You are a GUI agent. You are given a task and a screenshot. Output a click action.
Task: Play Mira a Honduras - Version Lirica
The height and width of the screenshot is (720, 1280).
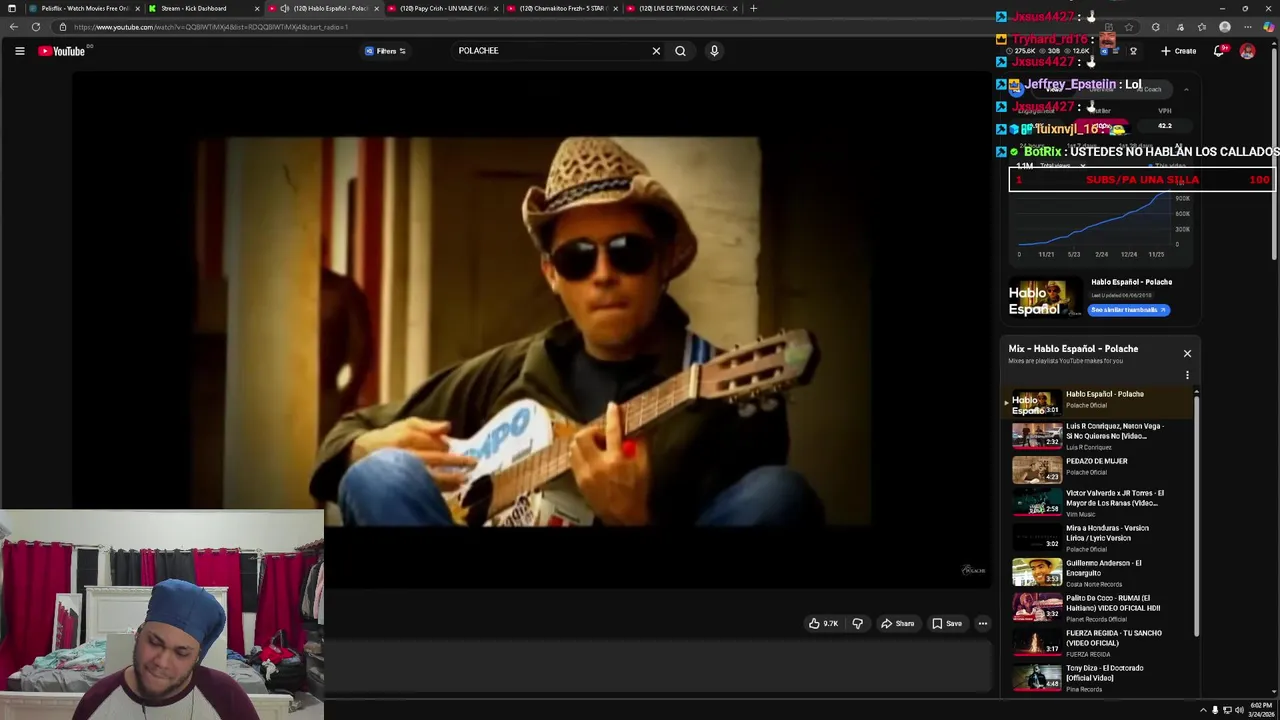(1100, 537)
